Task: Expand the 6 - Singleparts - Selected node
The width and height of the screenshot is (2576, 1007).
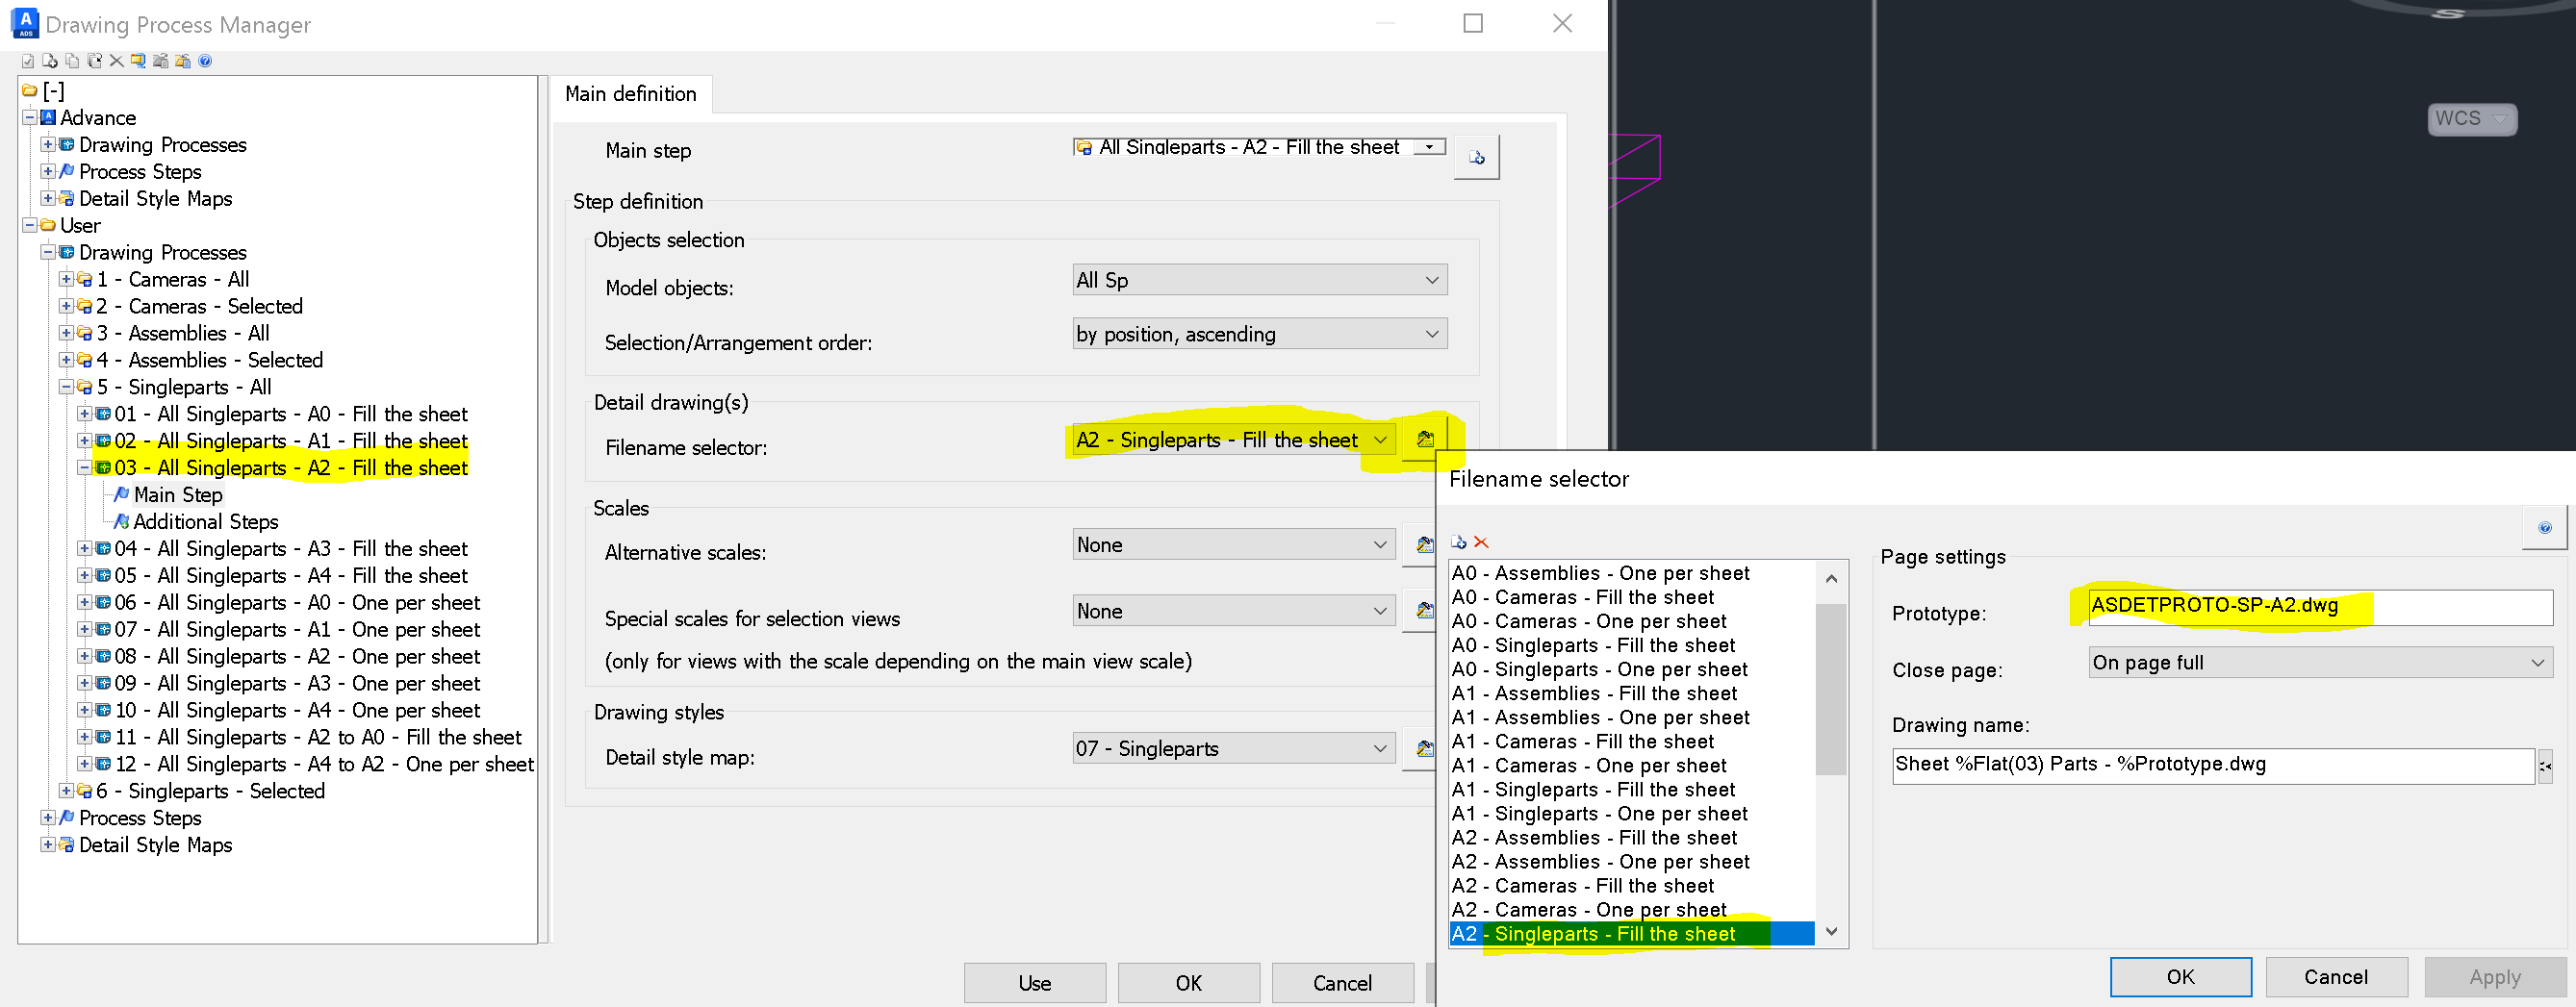Action: pos(67,790)
